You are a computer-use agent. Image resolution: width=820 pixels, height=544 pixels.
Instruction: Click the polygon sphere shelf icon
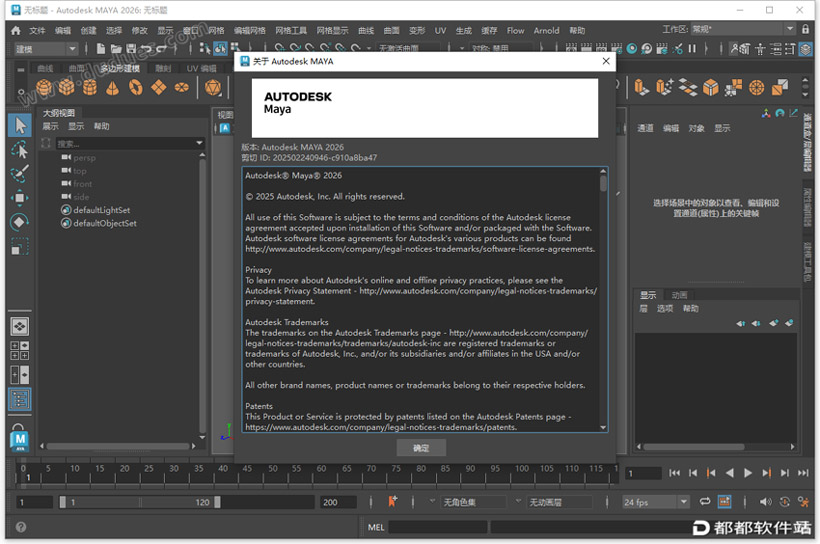coord(44,87)
